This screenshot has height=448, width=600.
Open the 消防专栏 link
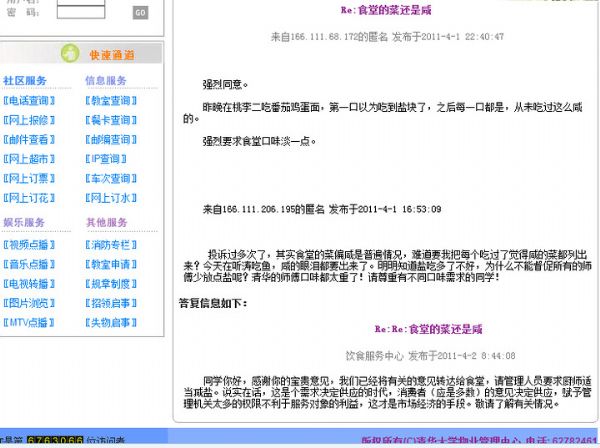[110, 244]
